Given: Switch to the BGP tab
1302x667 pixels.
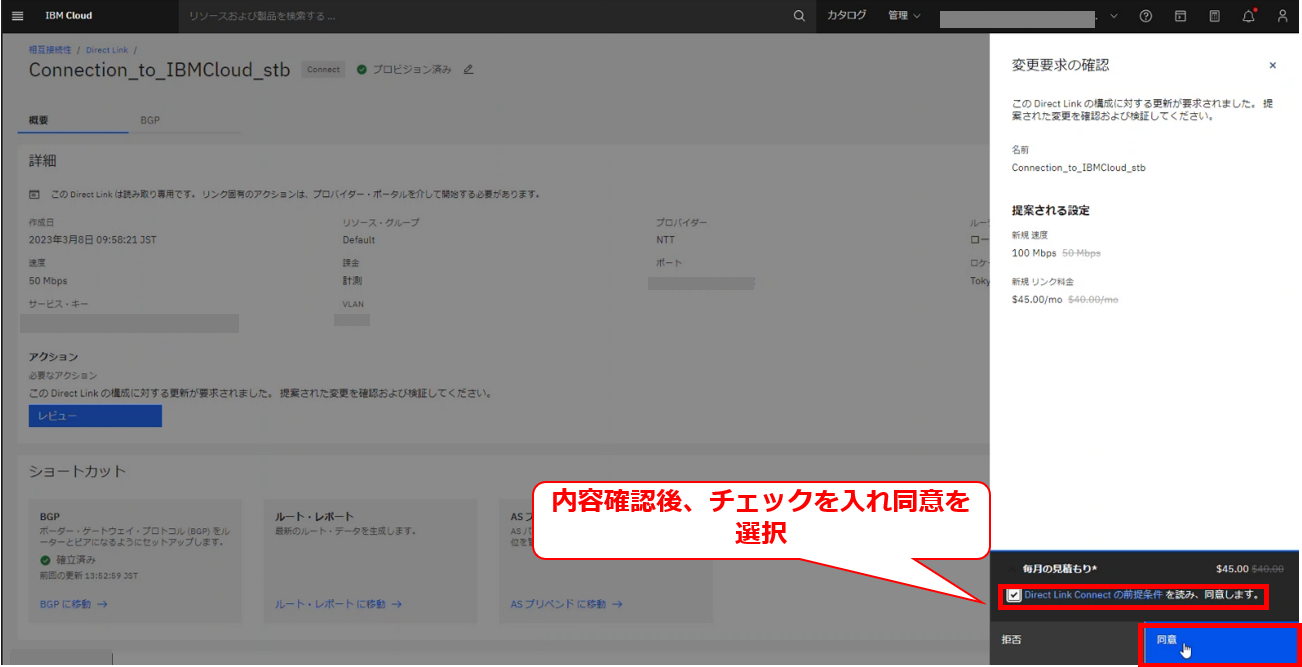Looking at the screenshot, I should pyautogui.click(x=150, y=120).
